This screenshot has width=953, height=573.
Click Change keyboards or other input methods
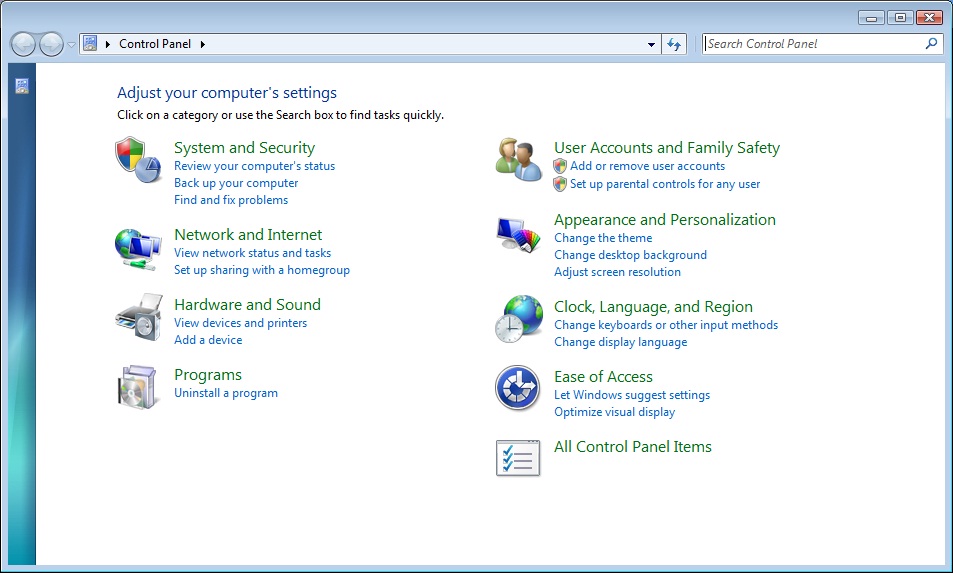[x=666, y=325]
